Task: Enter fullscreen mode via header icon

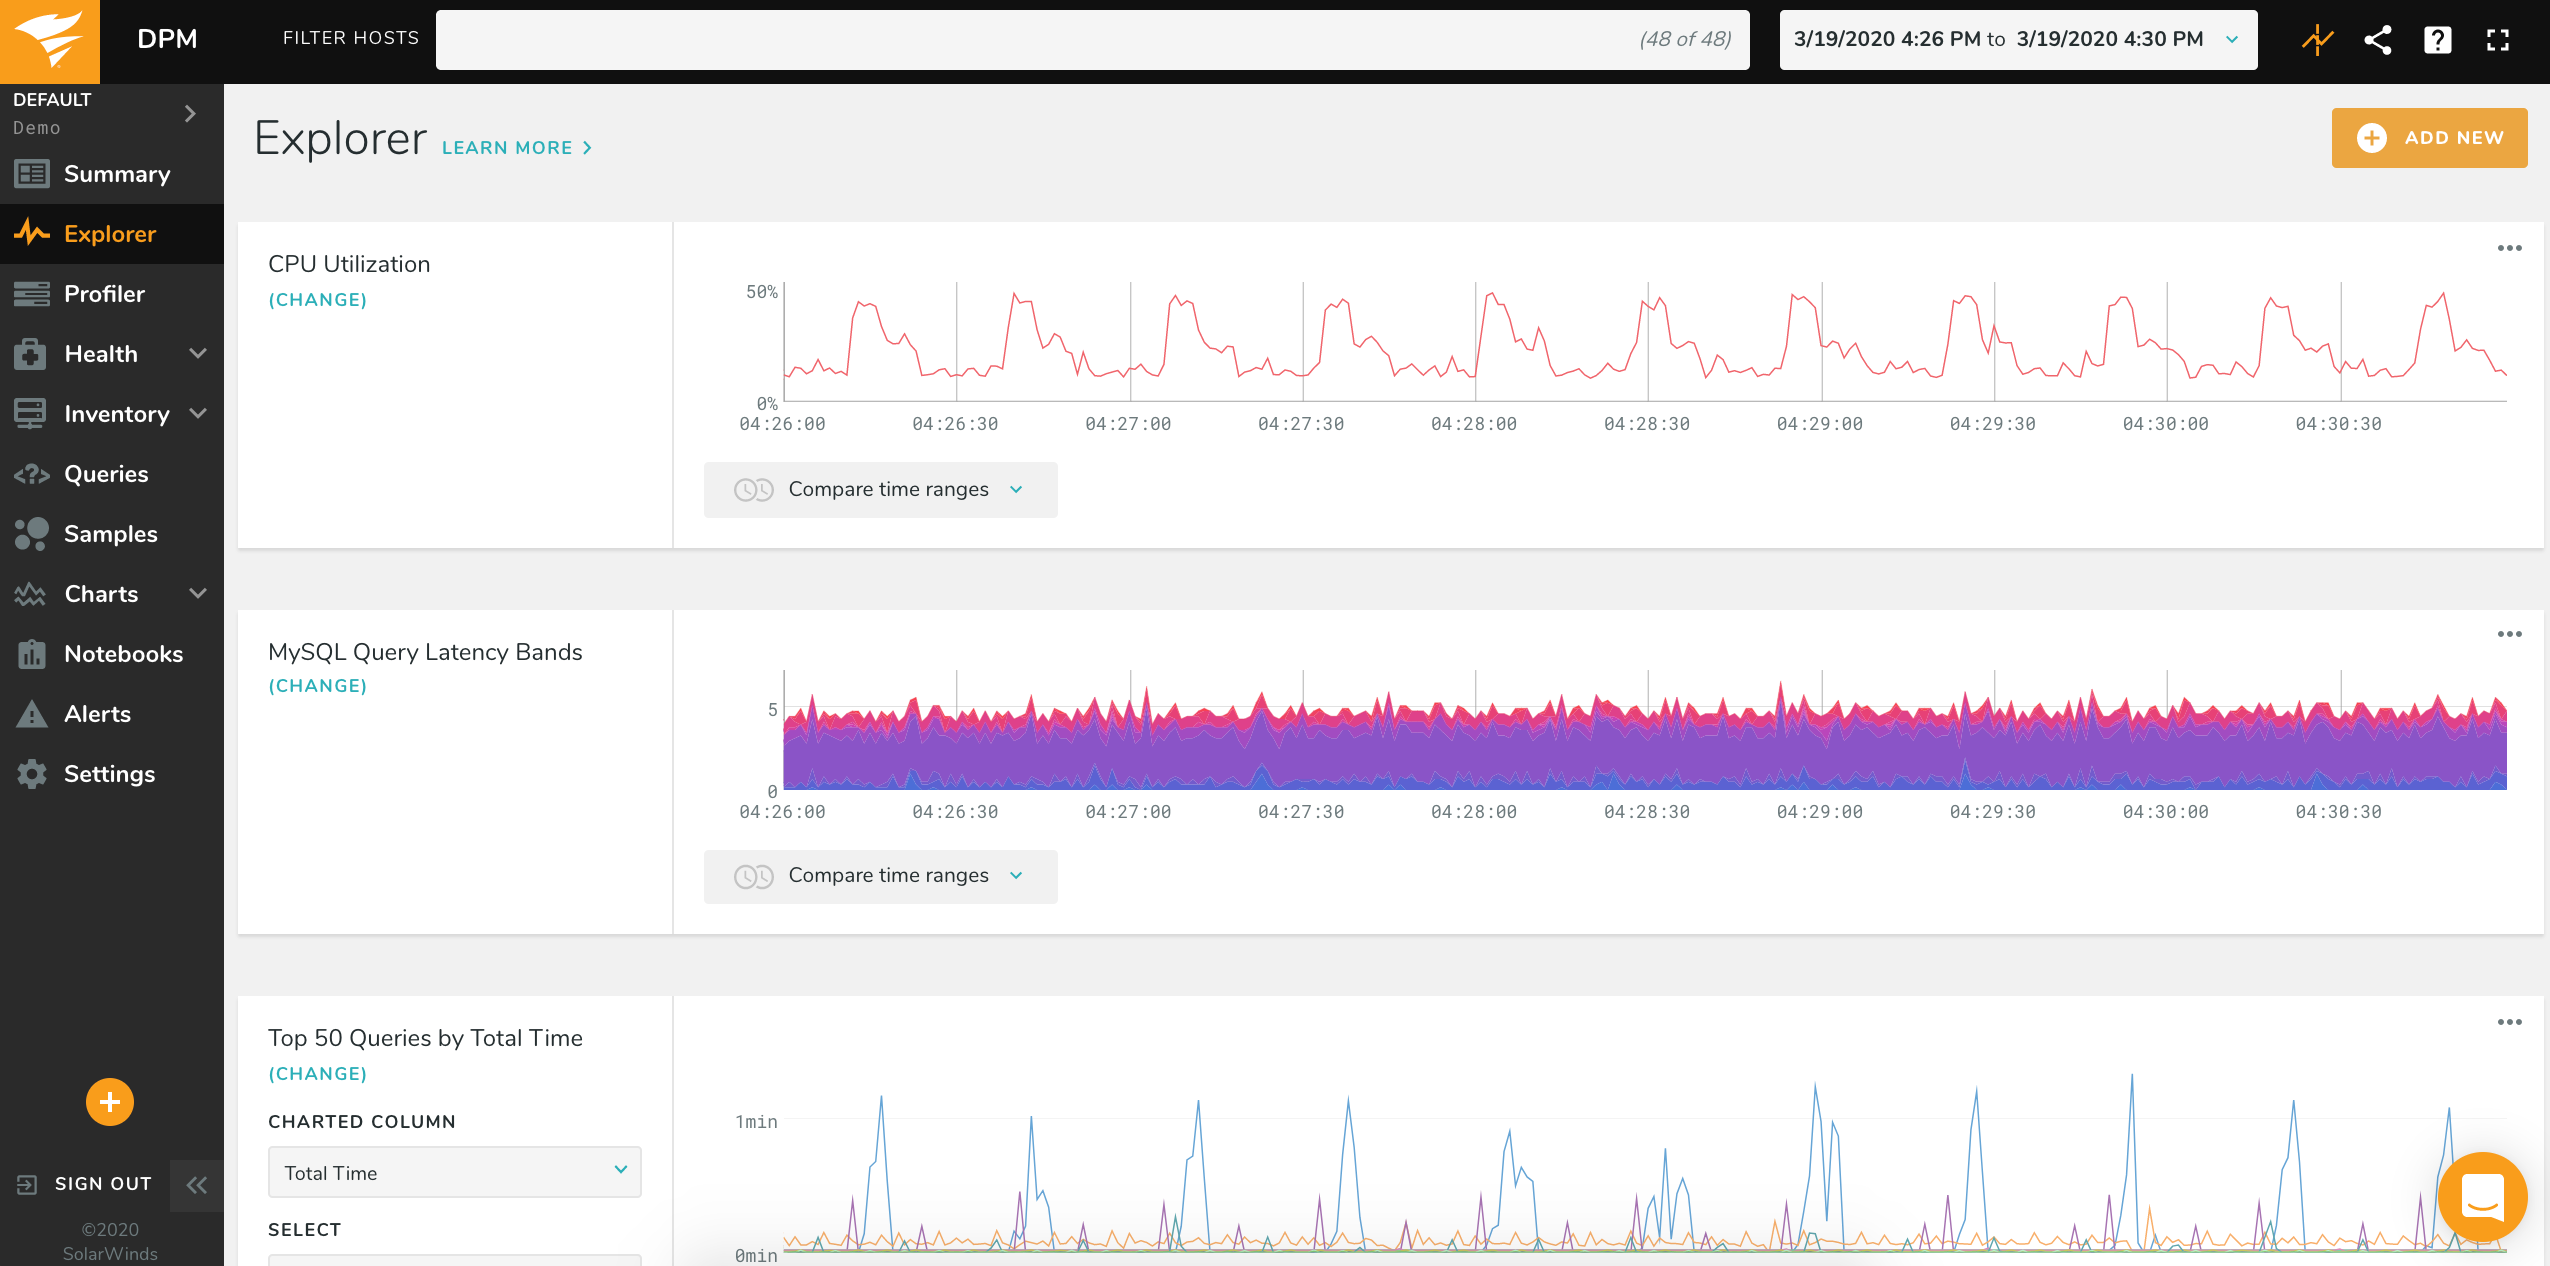Action: [x=2497, y=40]
